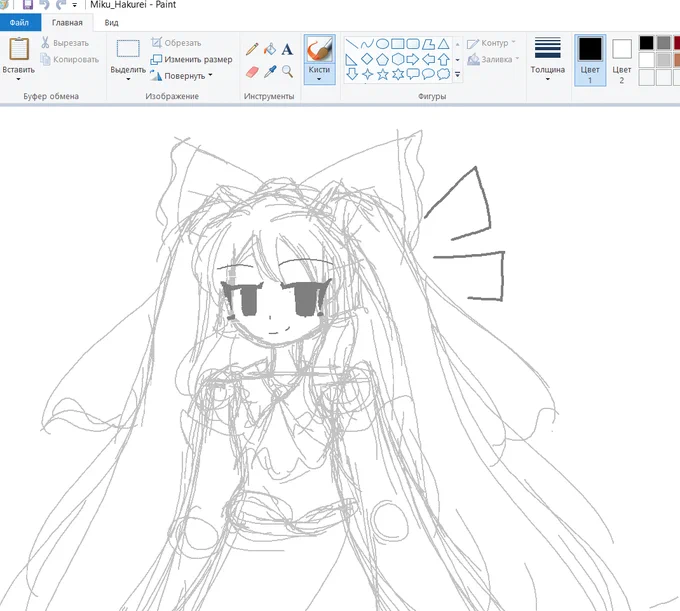Choose the Right arrow shape
Viewport: 680px width, 611px height.
[412, 59]
